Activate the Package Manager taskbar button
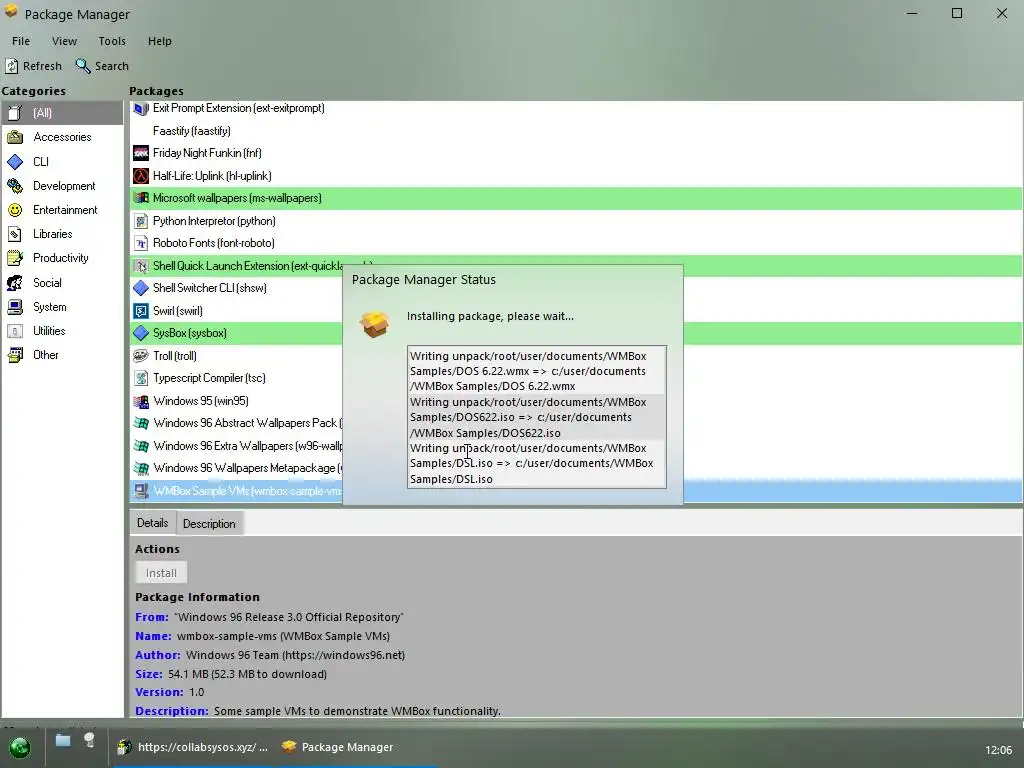1024x768 pixels. click(x=338, y=747)
